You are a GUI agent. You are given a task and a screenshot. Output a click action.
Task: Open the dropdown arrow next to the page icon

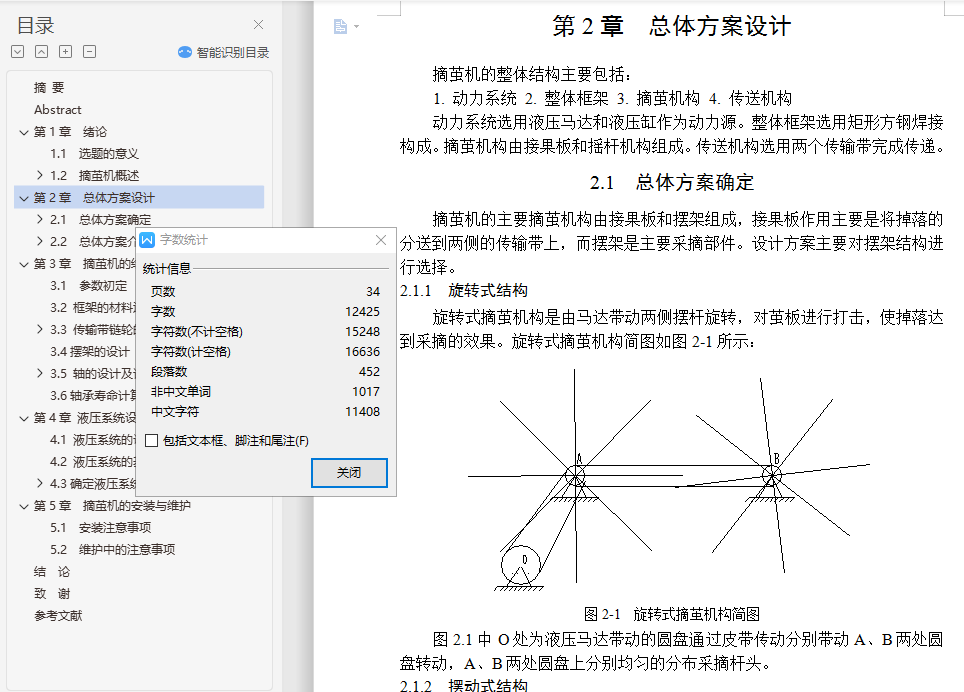[x=357, y=26]
